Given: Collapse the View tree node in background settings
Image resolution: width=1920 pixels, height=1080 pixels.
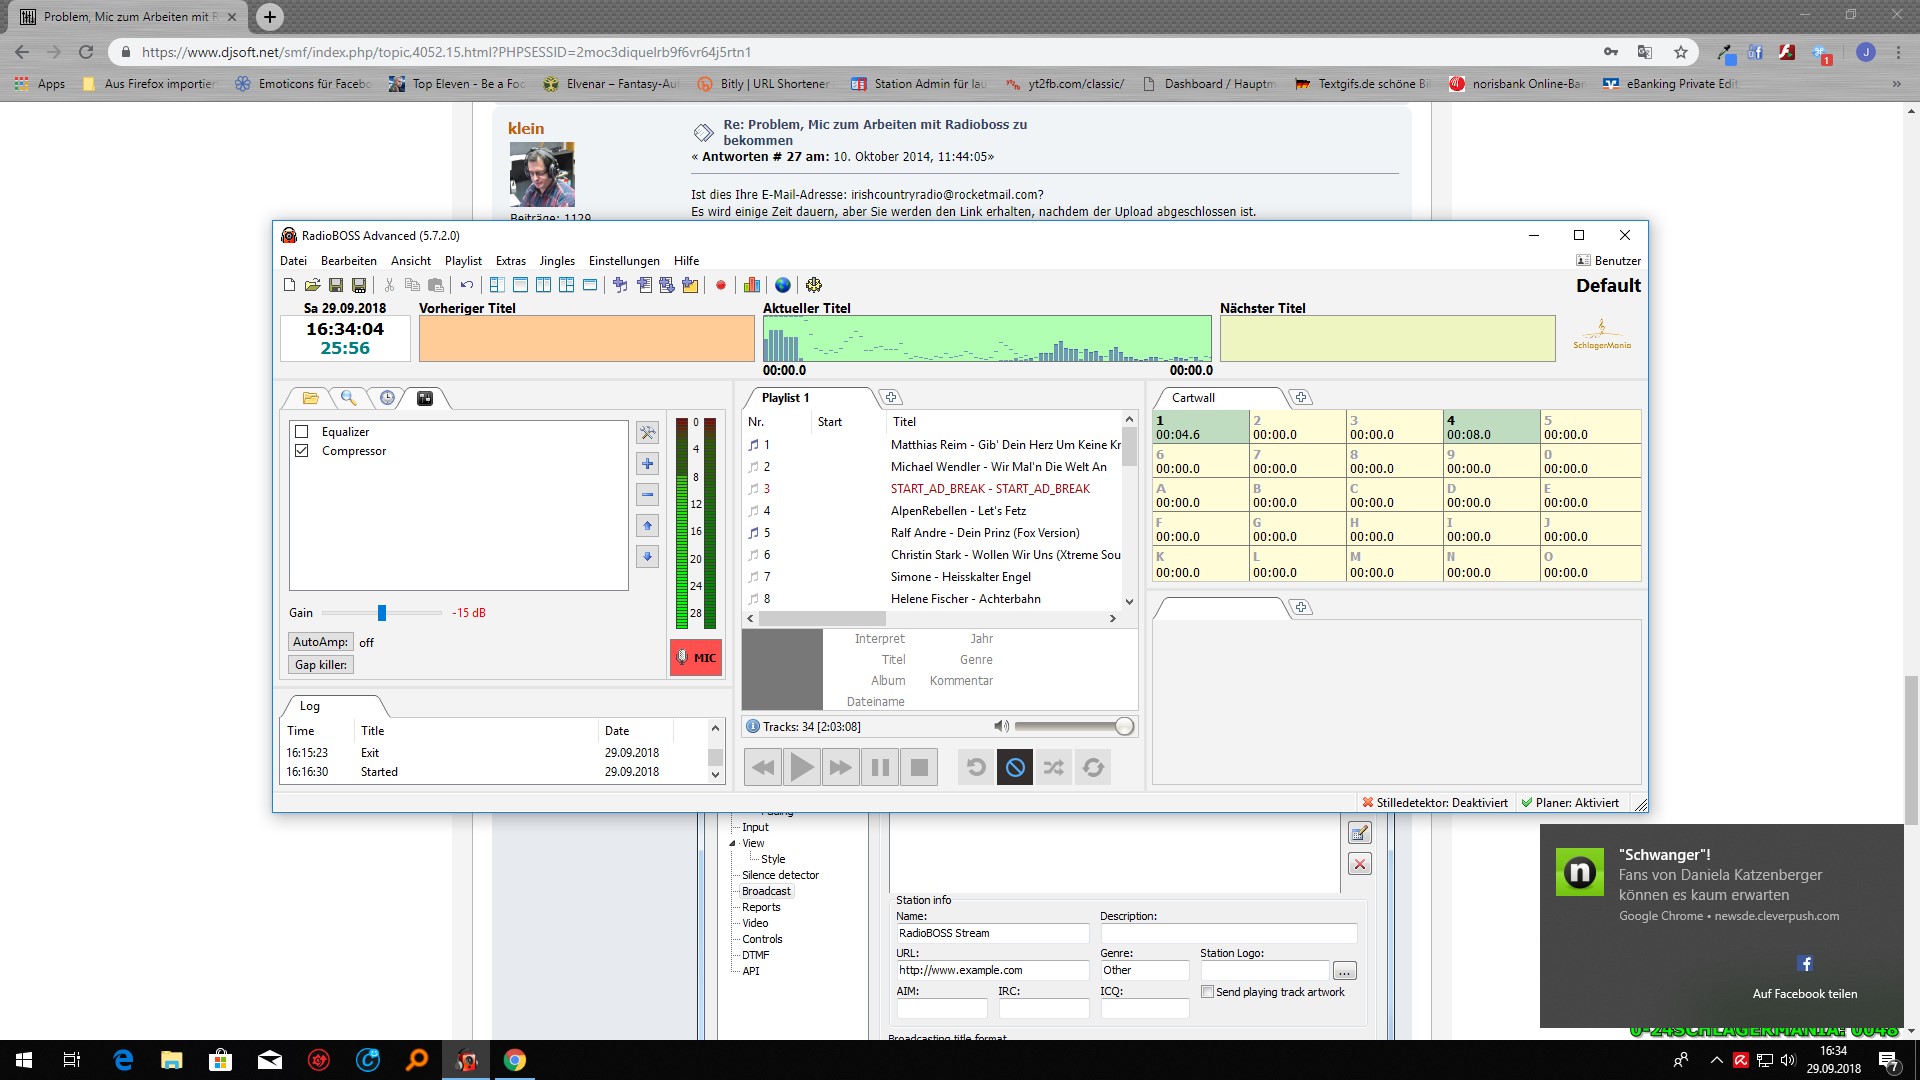Looking at the screenshot, I should click(x=733, y=844).
